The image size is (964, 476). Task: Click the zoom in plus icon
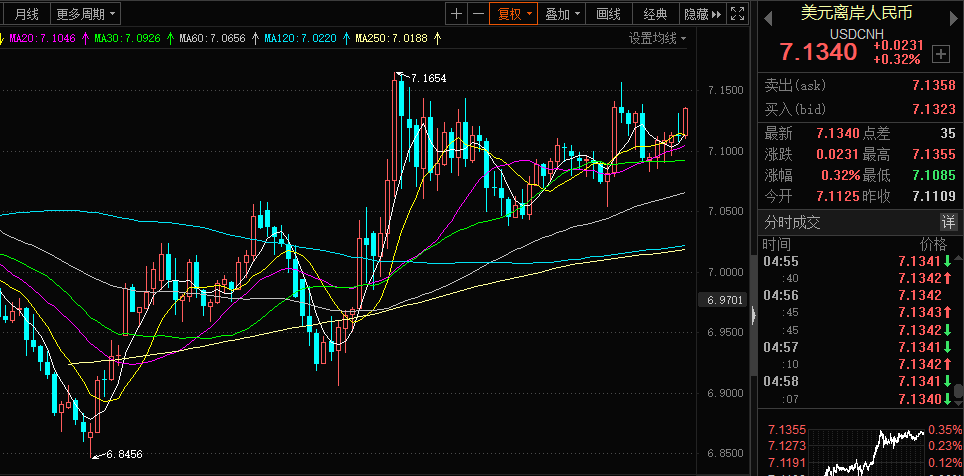[457, 14]
